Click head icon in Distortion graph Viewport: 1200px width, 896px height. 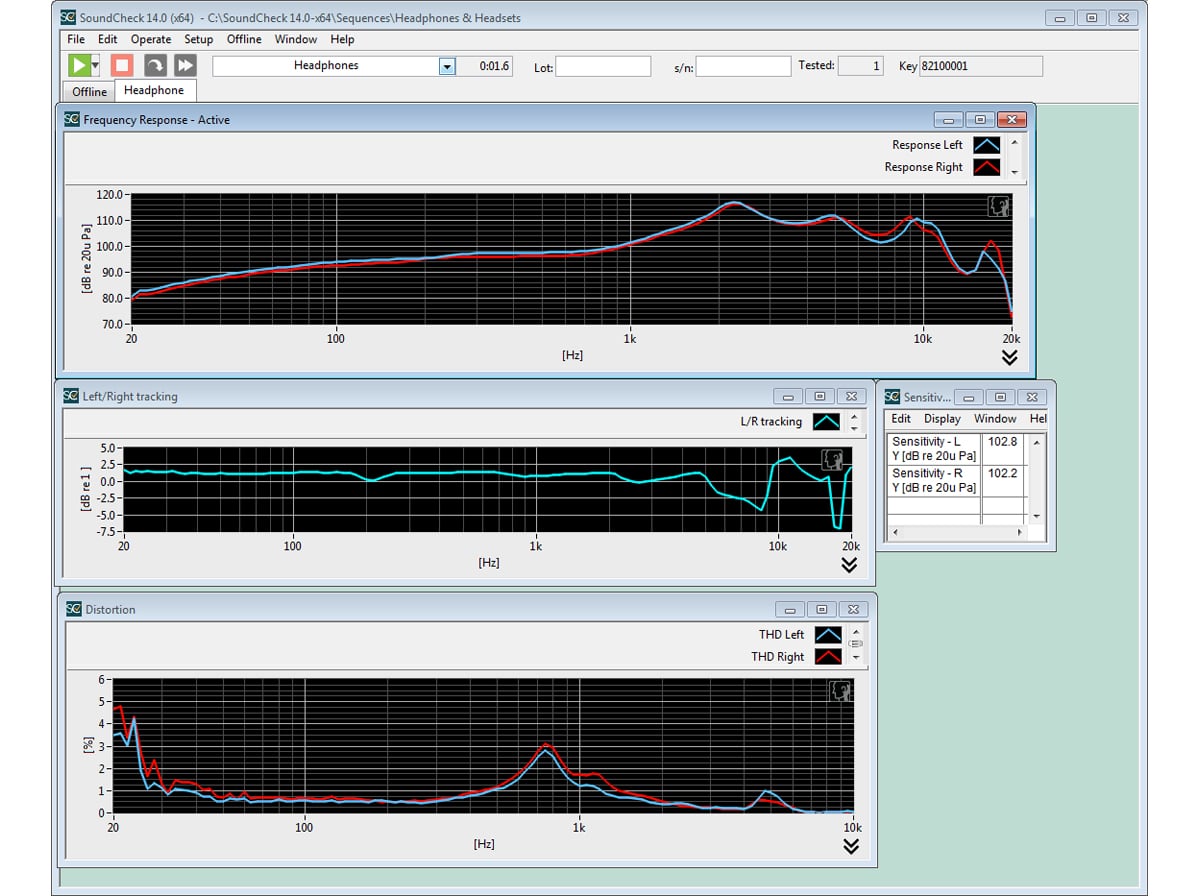pos(840,691)
